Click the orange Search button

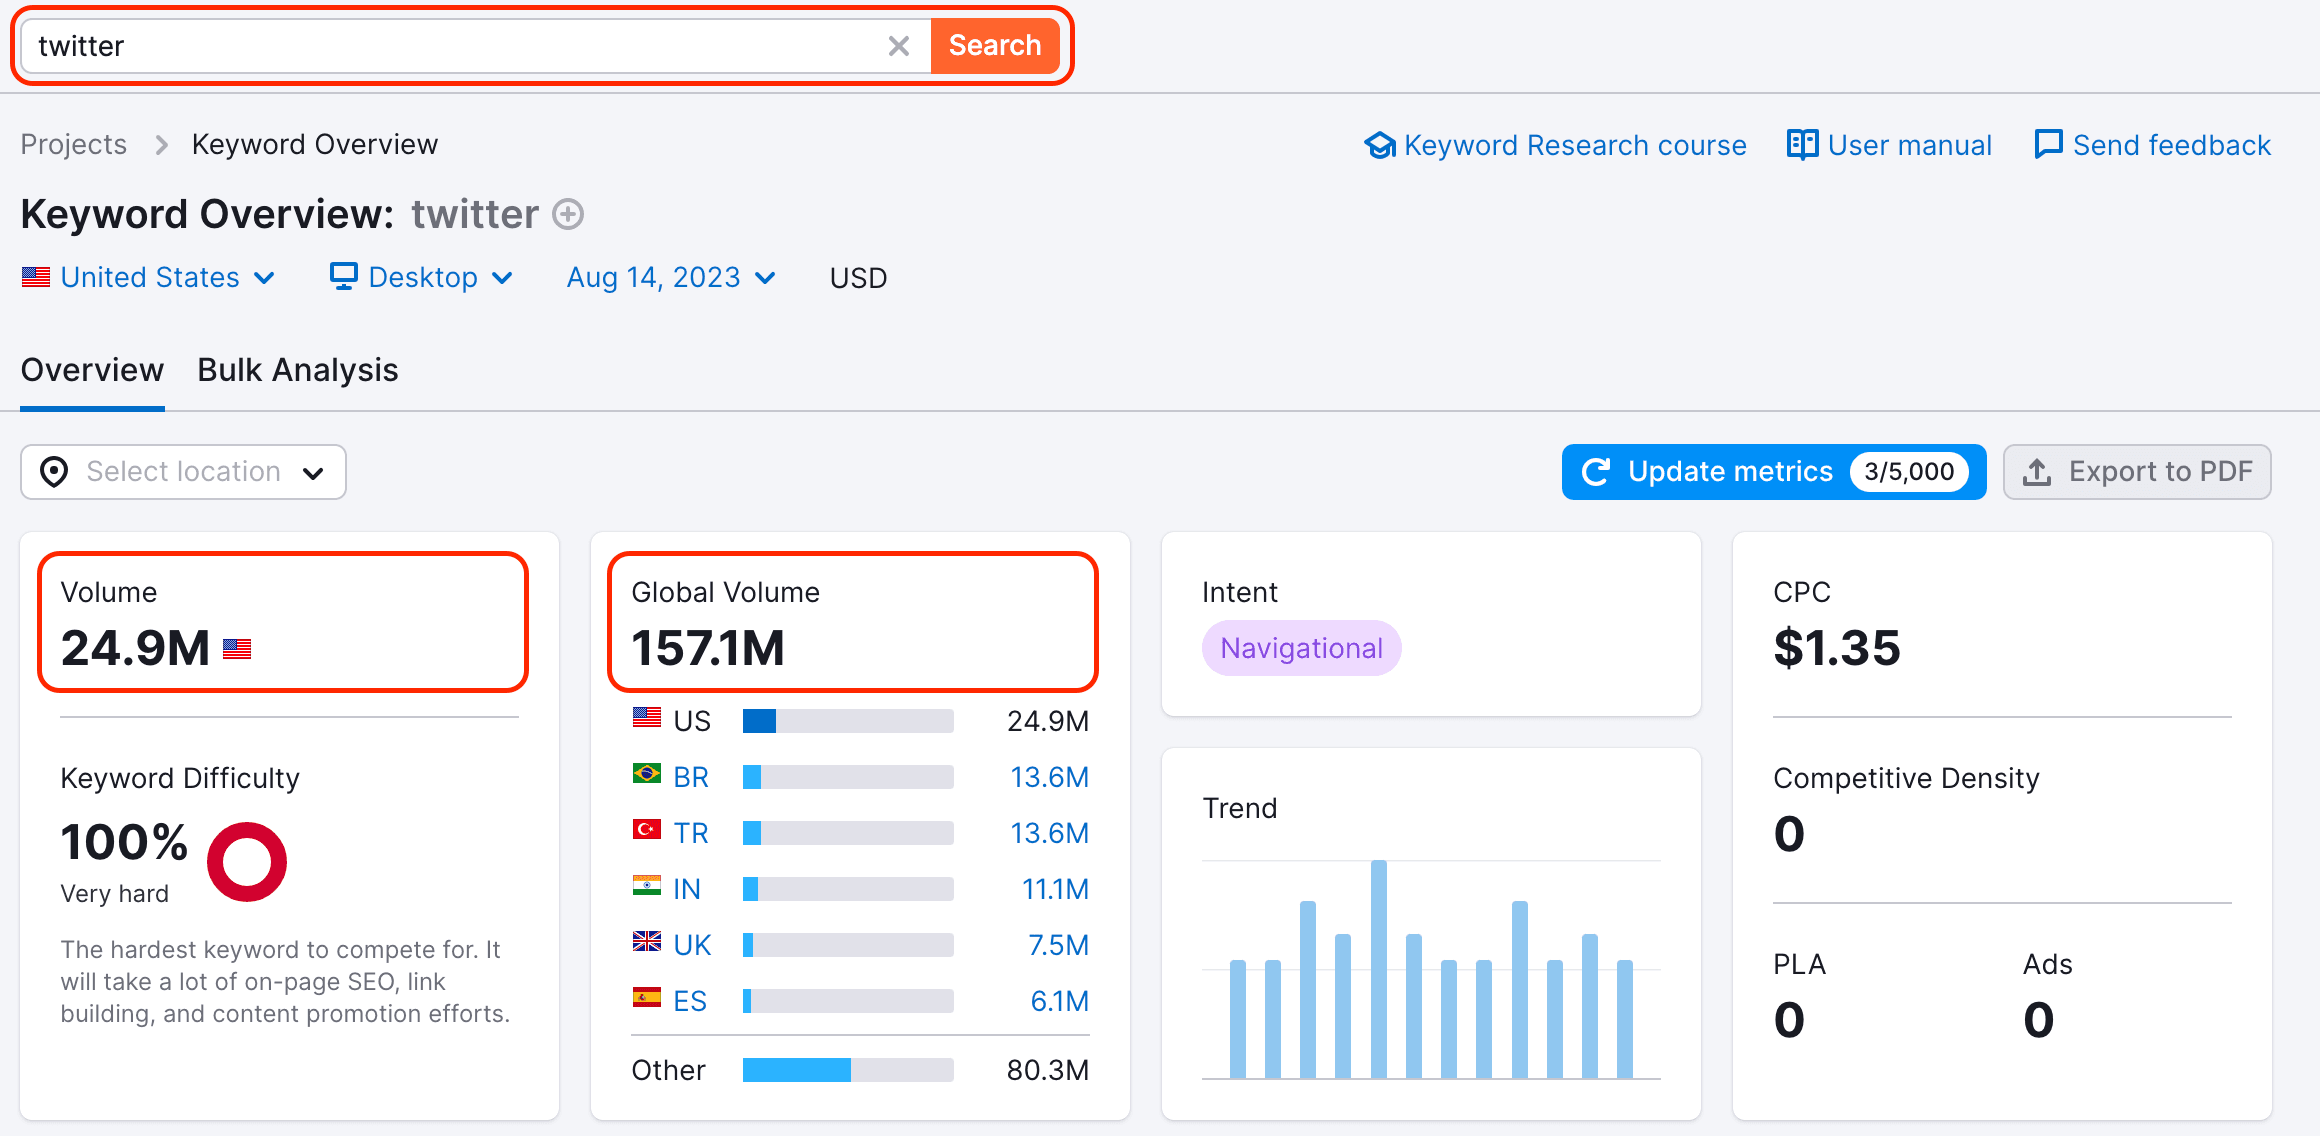[x=995, y=46]
